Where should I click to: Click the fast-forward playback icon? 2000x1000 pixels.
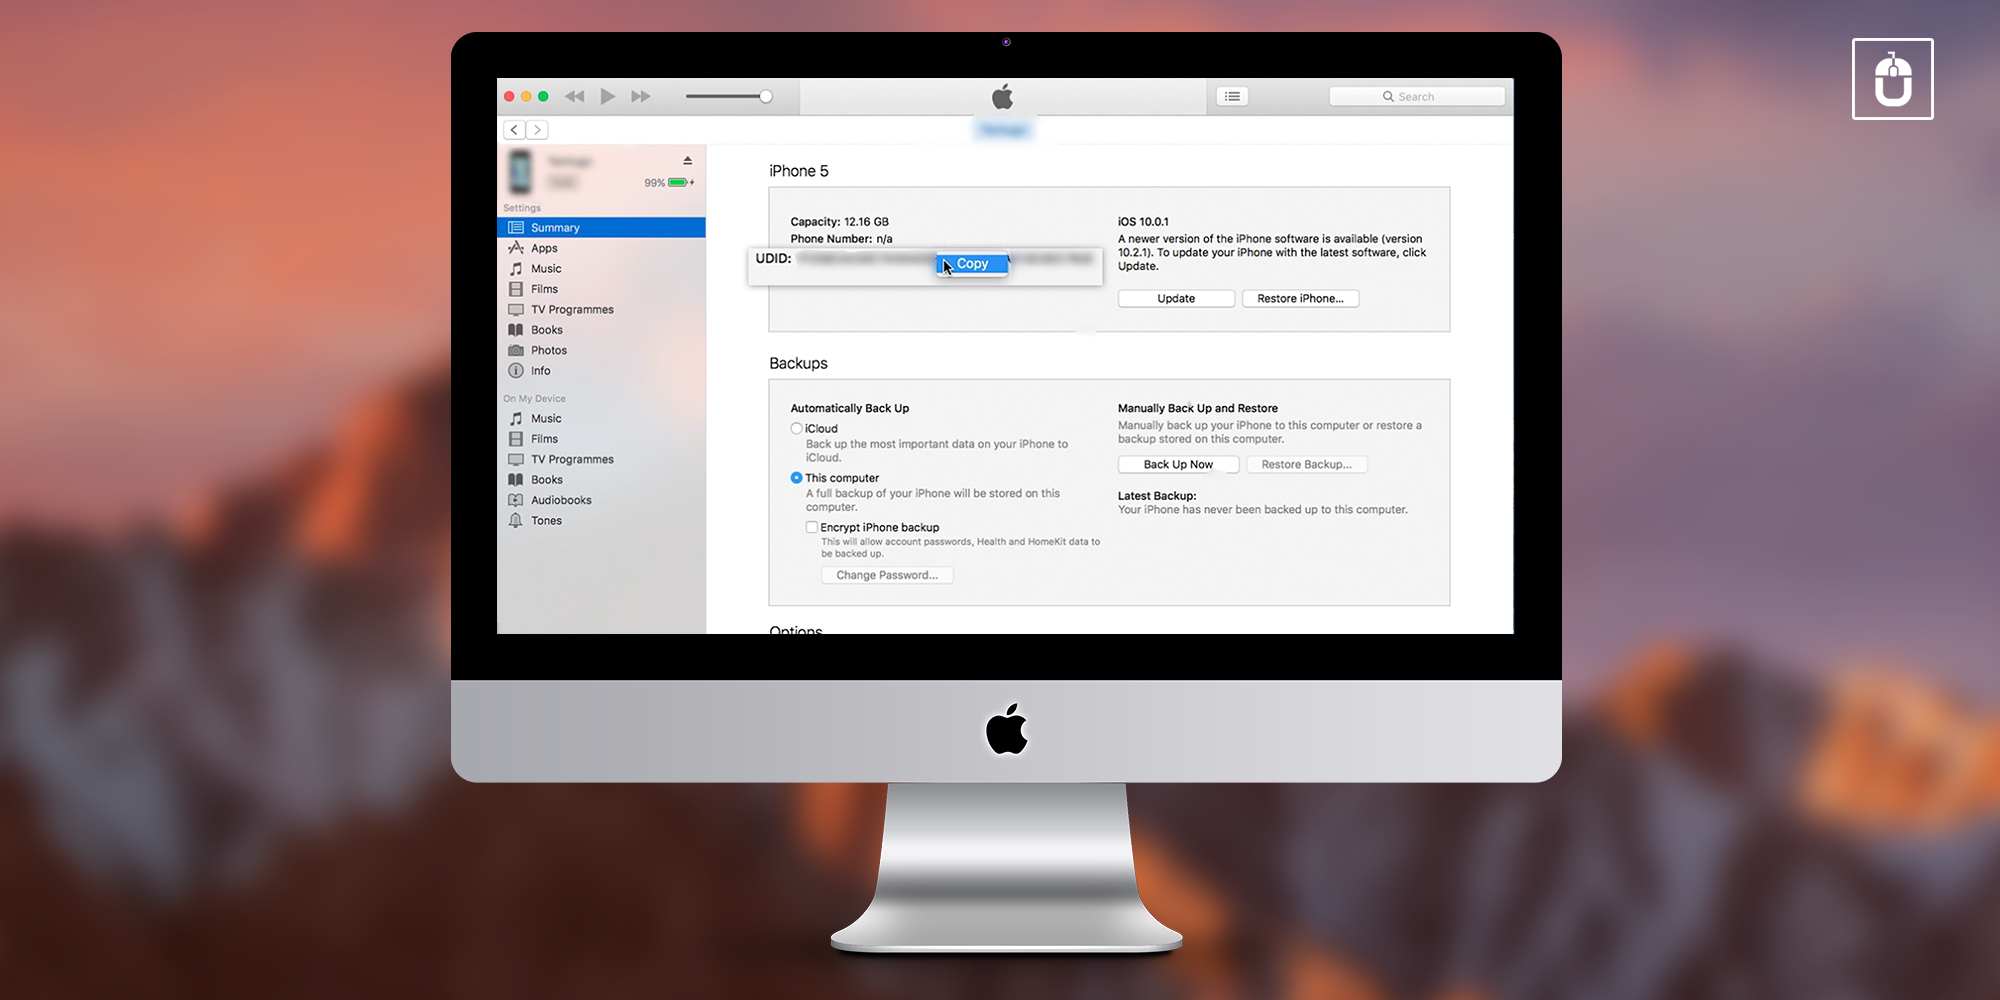(641, 97)
